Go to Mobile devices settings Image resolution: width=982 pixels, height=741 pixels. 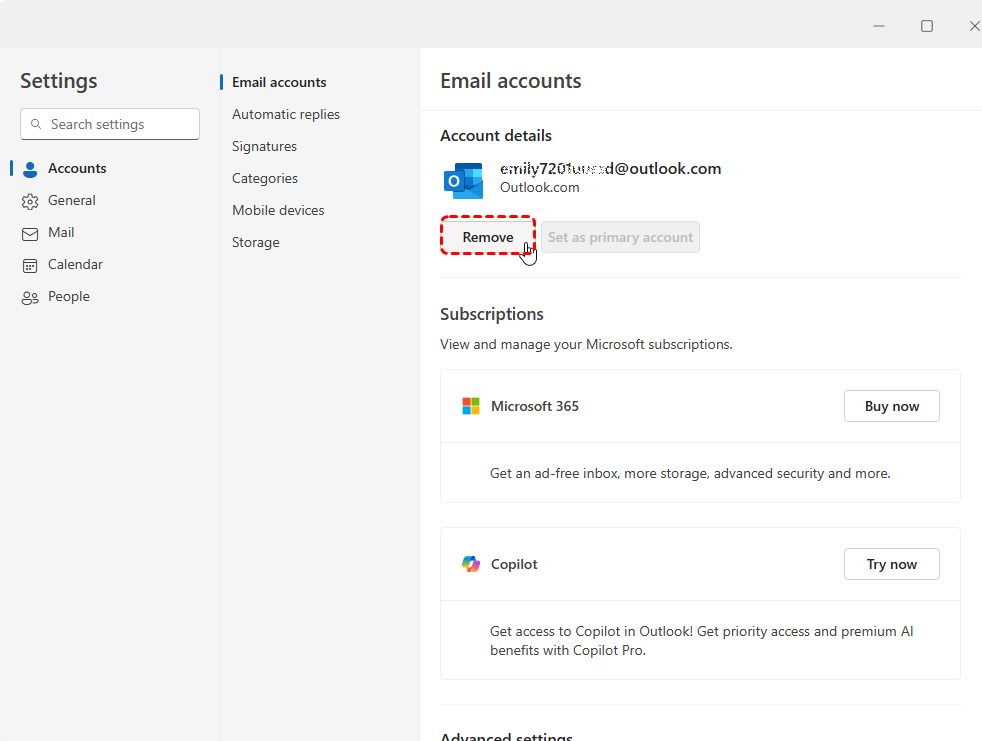[278, 211]
